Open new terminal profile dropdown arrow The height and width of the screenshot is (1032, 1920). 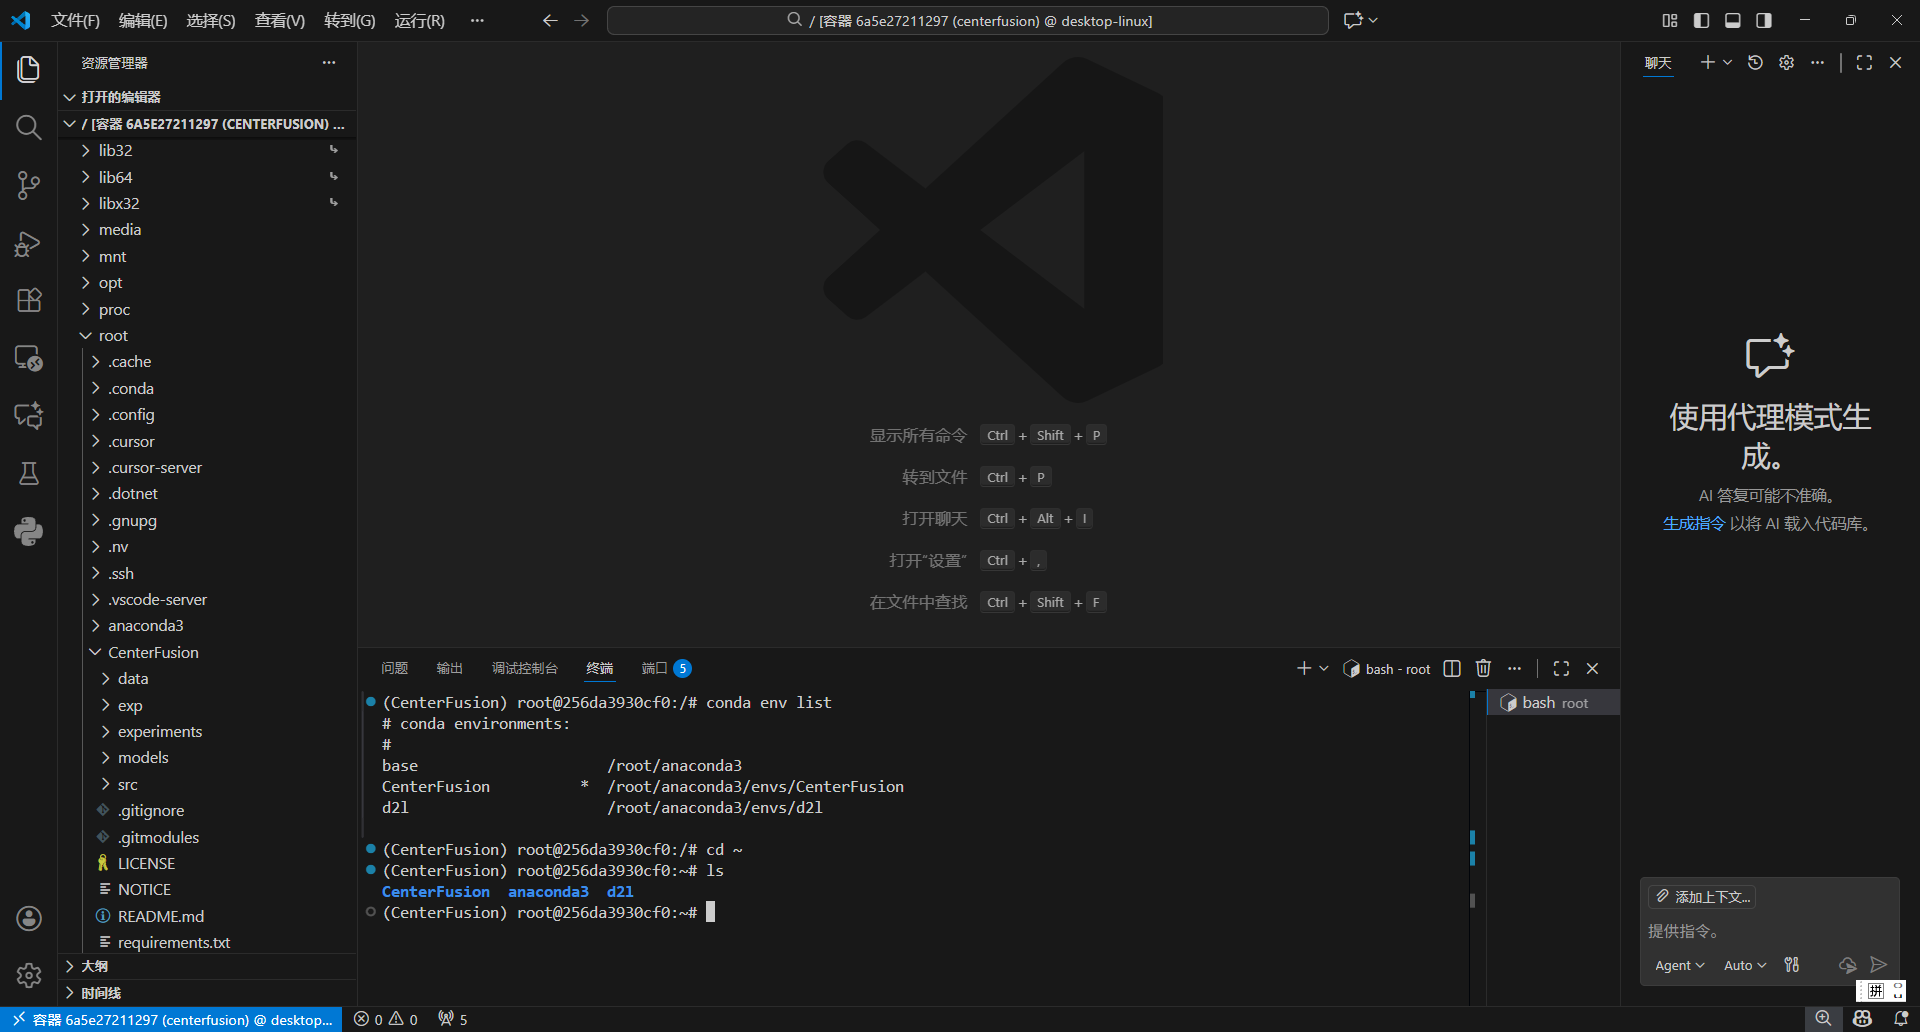click(x=1324, y=668)
